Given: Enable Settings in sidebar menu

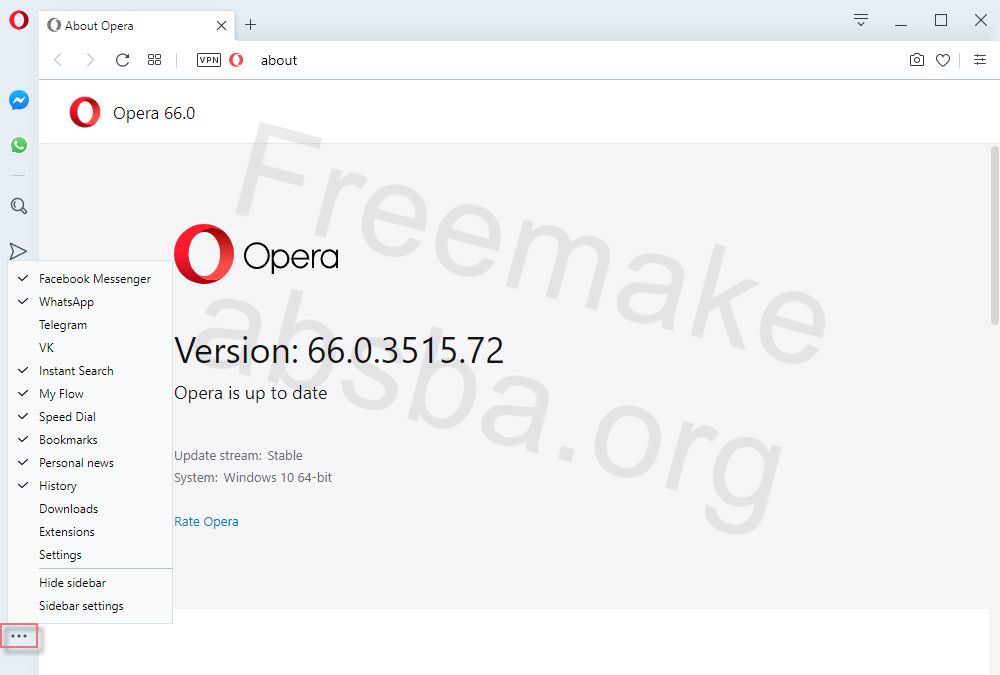Looking at the screenshot, I should click(x=90, y=554).
